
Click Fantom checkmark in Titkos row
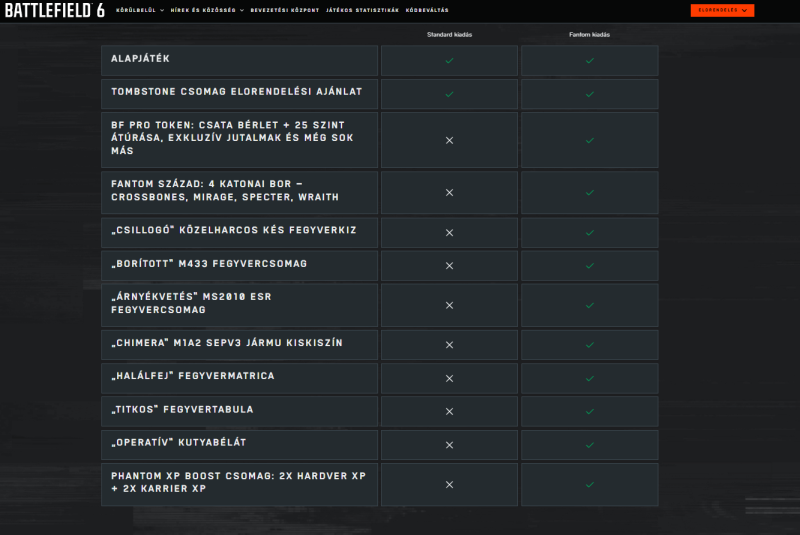pos(590,412)
